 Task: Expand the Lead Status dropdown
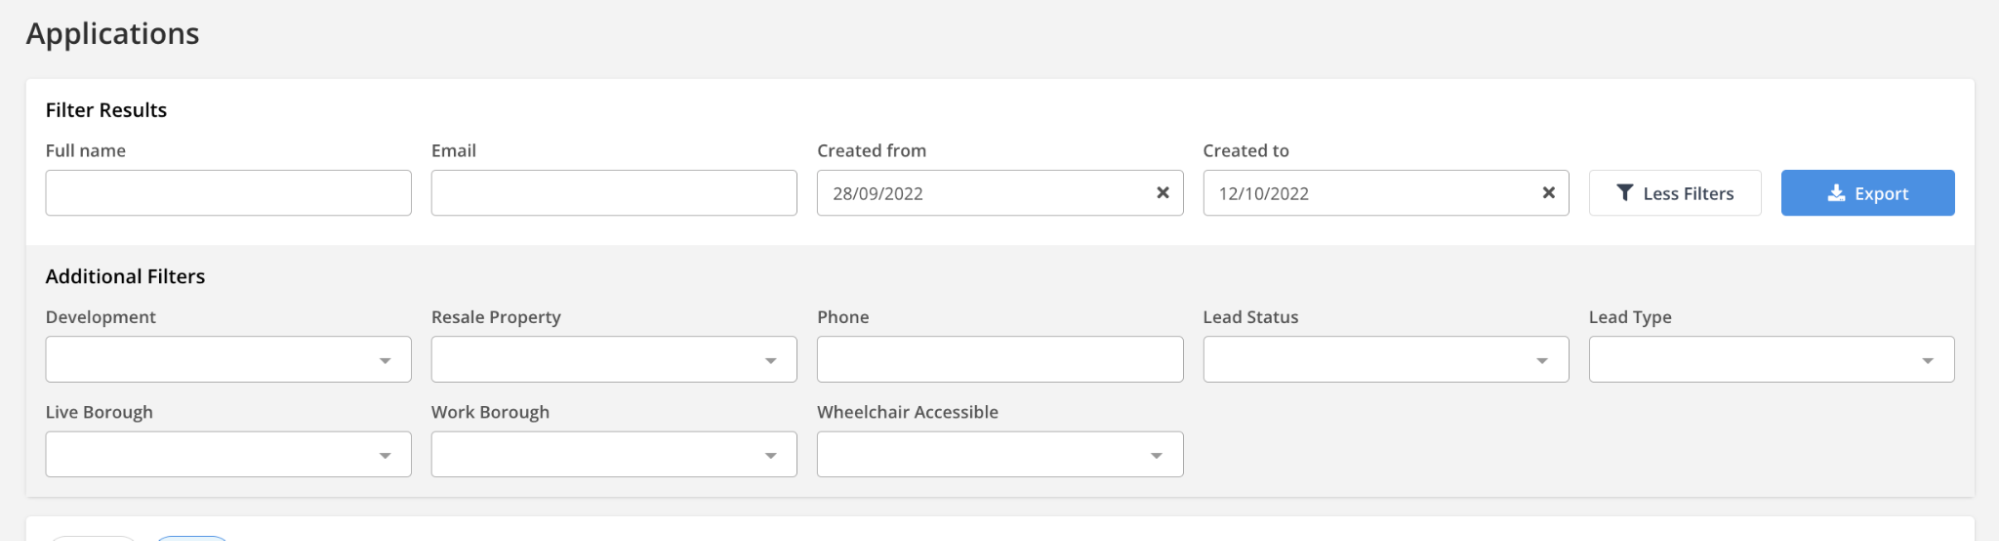pyautogui.click(x=1385, y=360)
